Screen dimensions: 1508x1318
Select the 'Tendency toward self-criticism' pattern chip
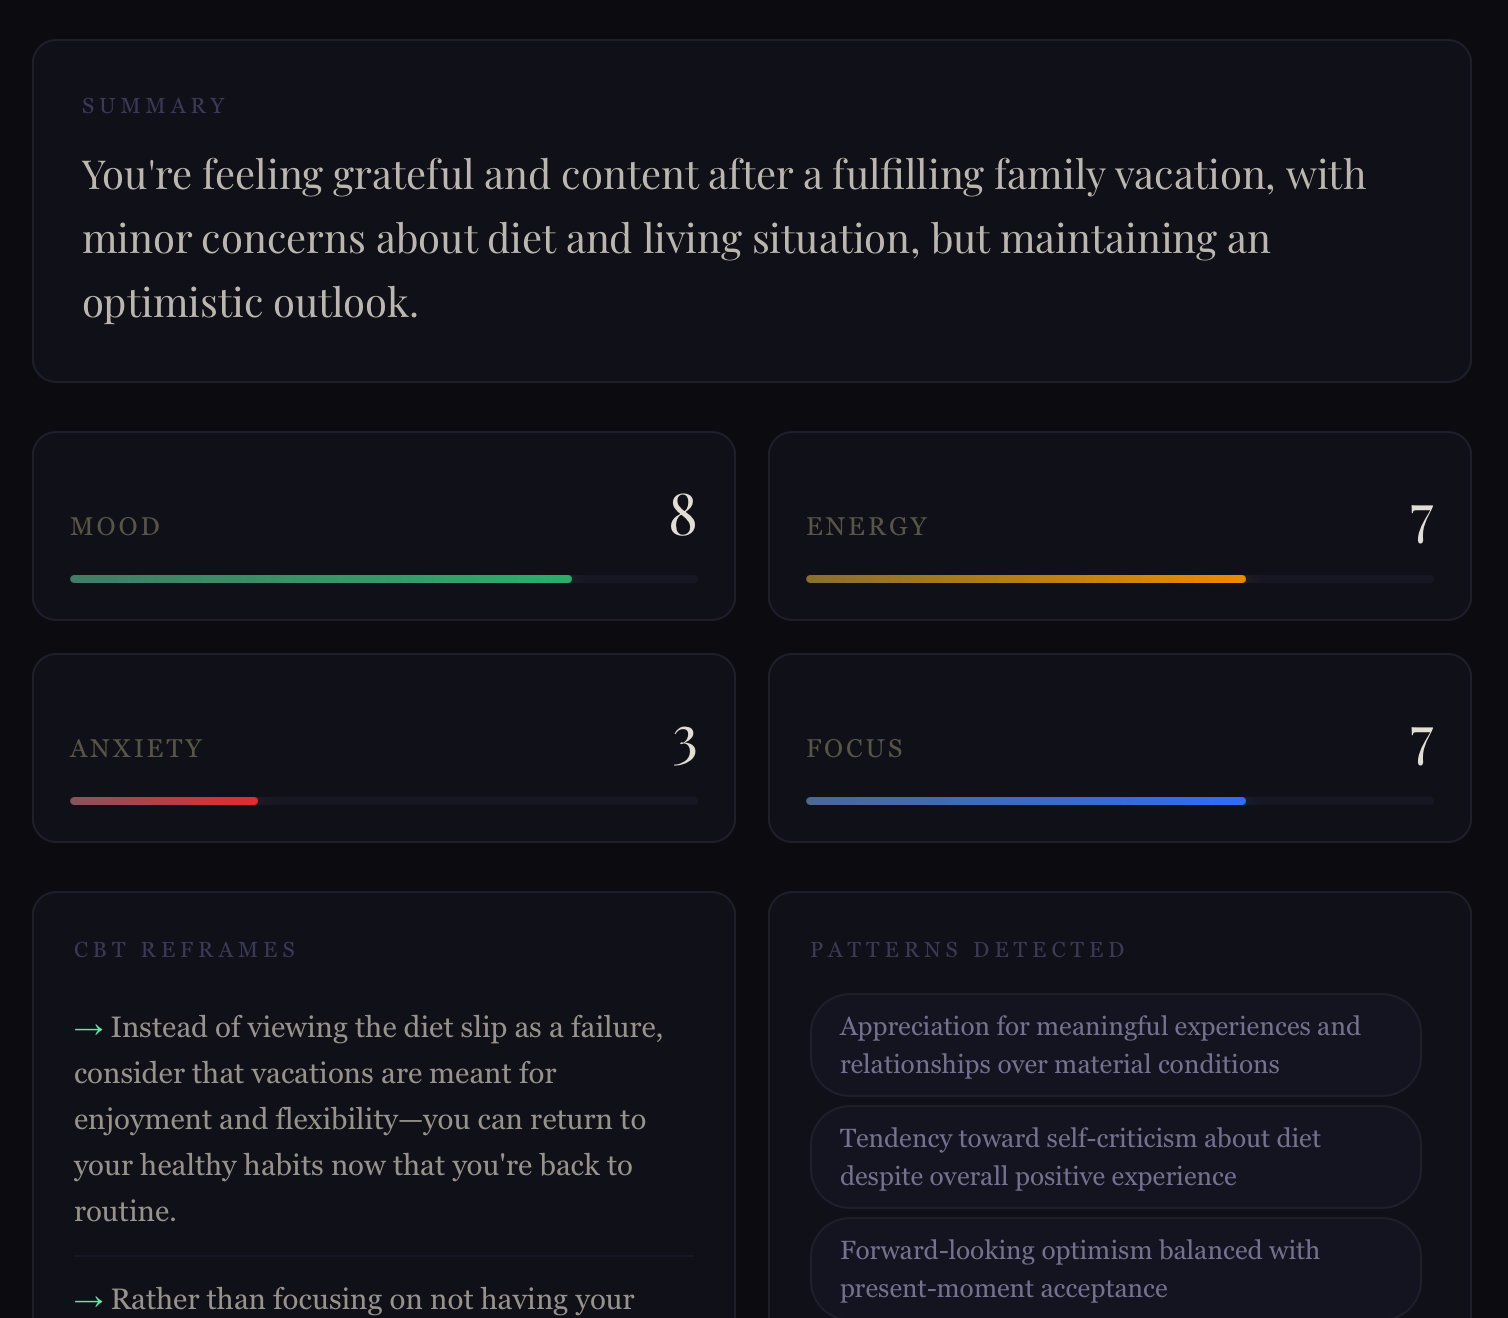coord(1115,1157)
